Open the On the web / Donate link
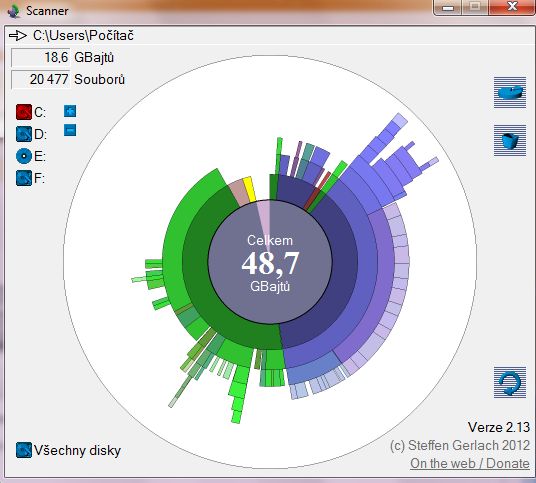Screen dimensions: 536x483 (x=470, y=464)
